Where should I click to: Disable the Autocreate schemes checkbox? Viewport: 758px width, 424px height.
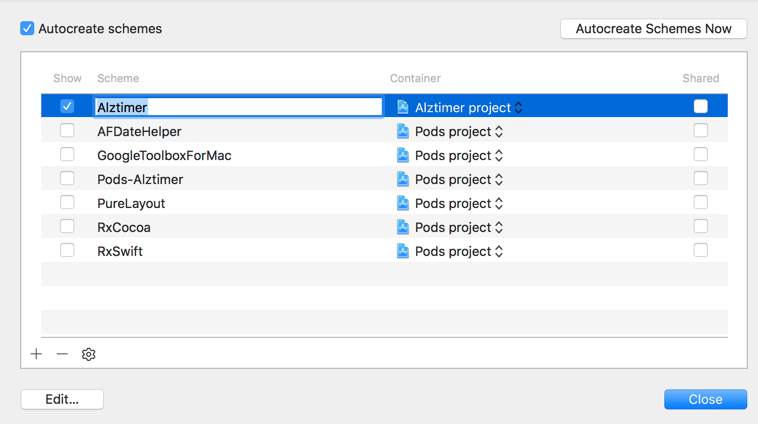click(x=28, y=29)
